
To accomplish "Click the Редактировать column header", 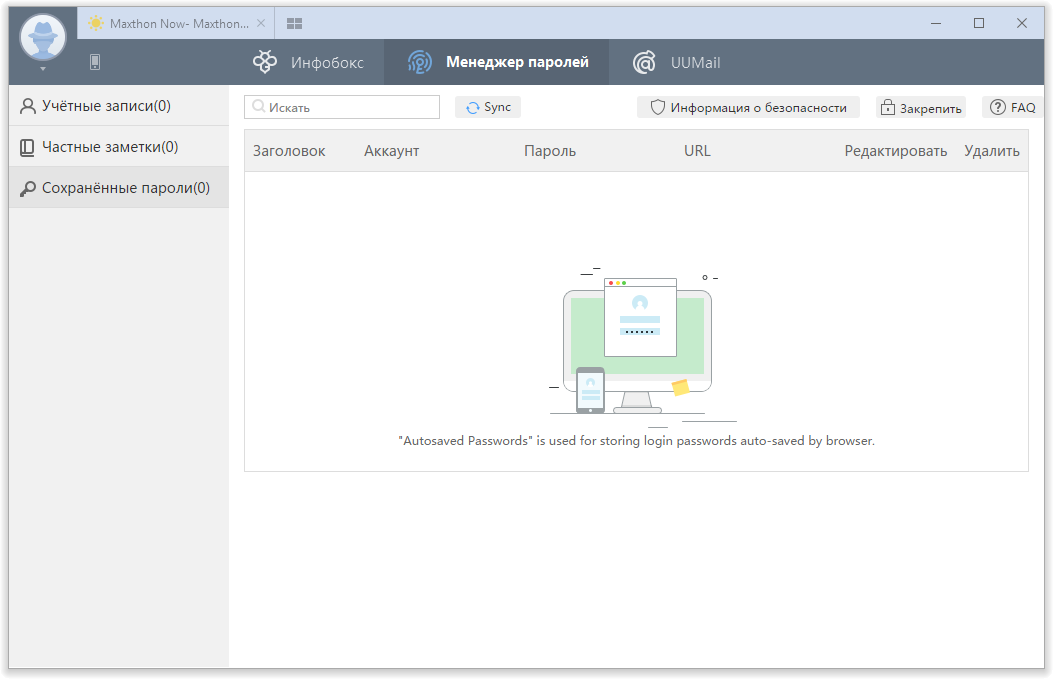I will (896, 151).
